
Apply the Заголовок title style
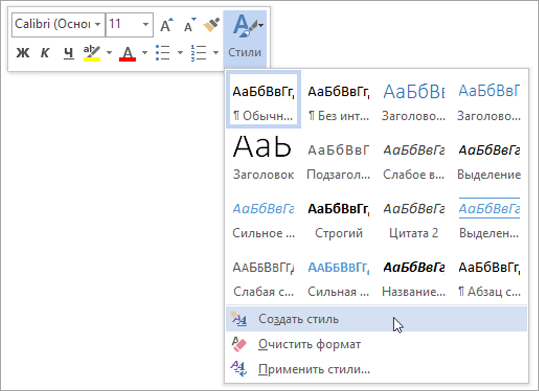(263, 157)
